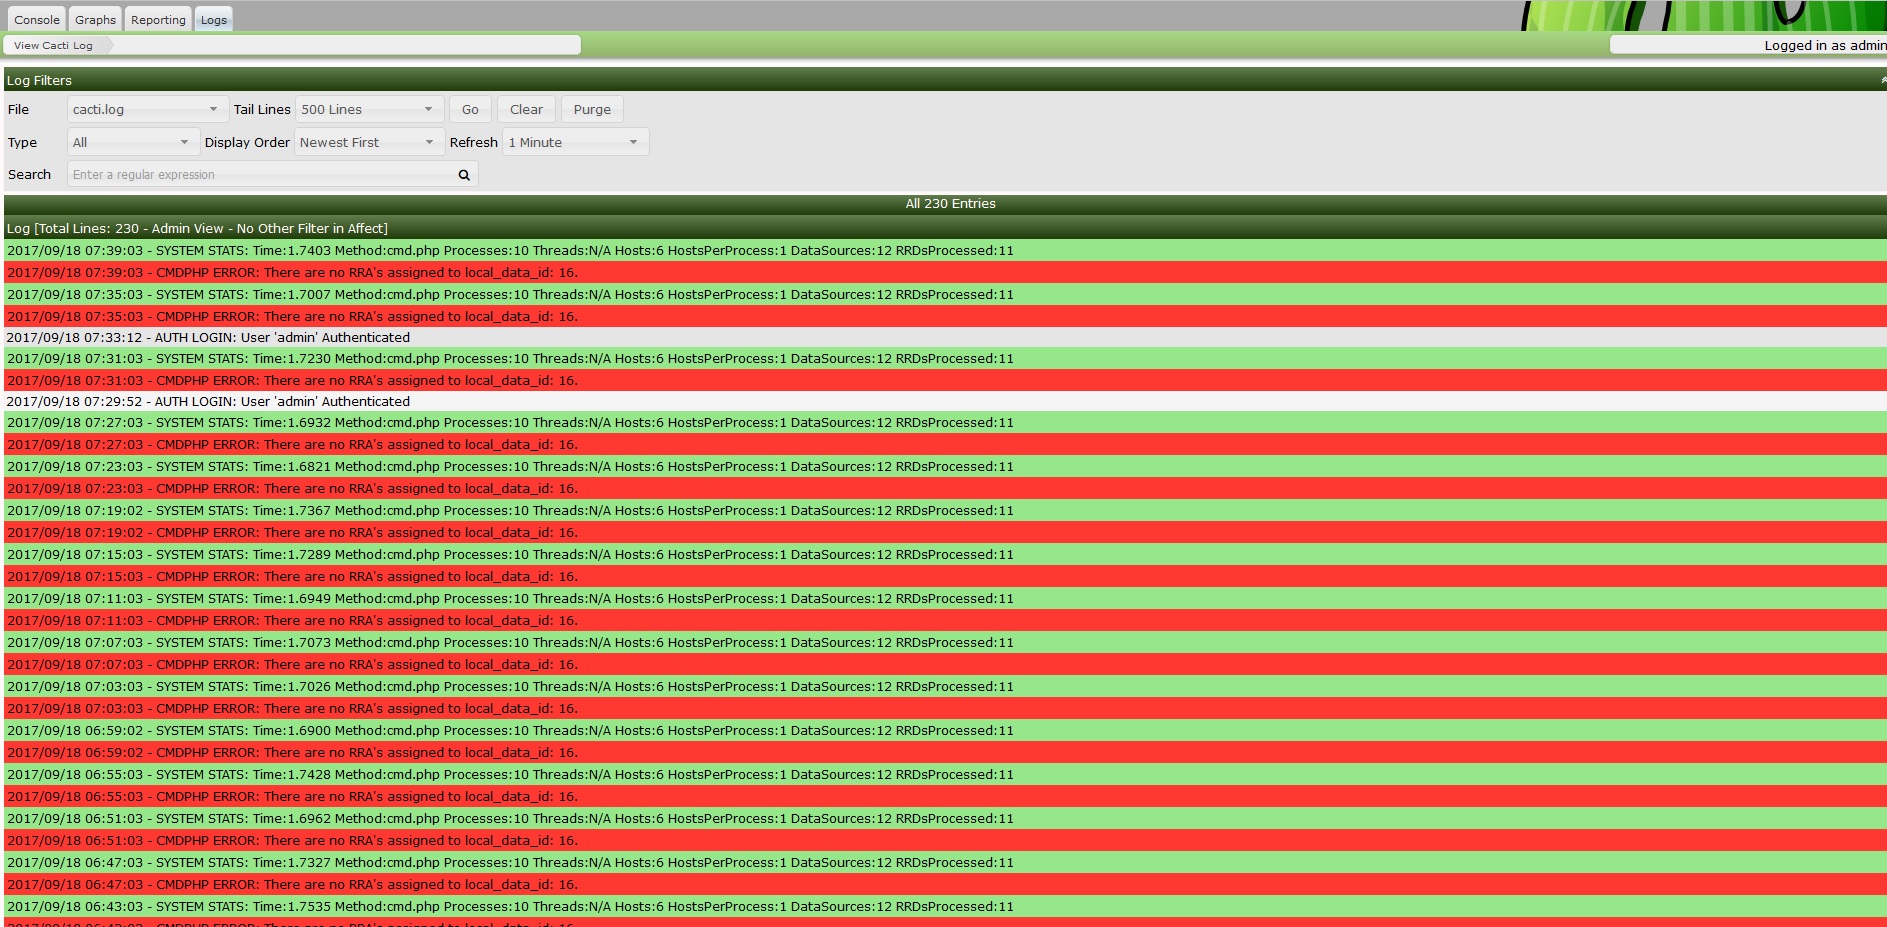
Task: Select the 06:47:03 SYSTEM STATS log line
Action: 945,862
